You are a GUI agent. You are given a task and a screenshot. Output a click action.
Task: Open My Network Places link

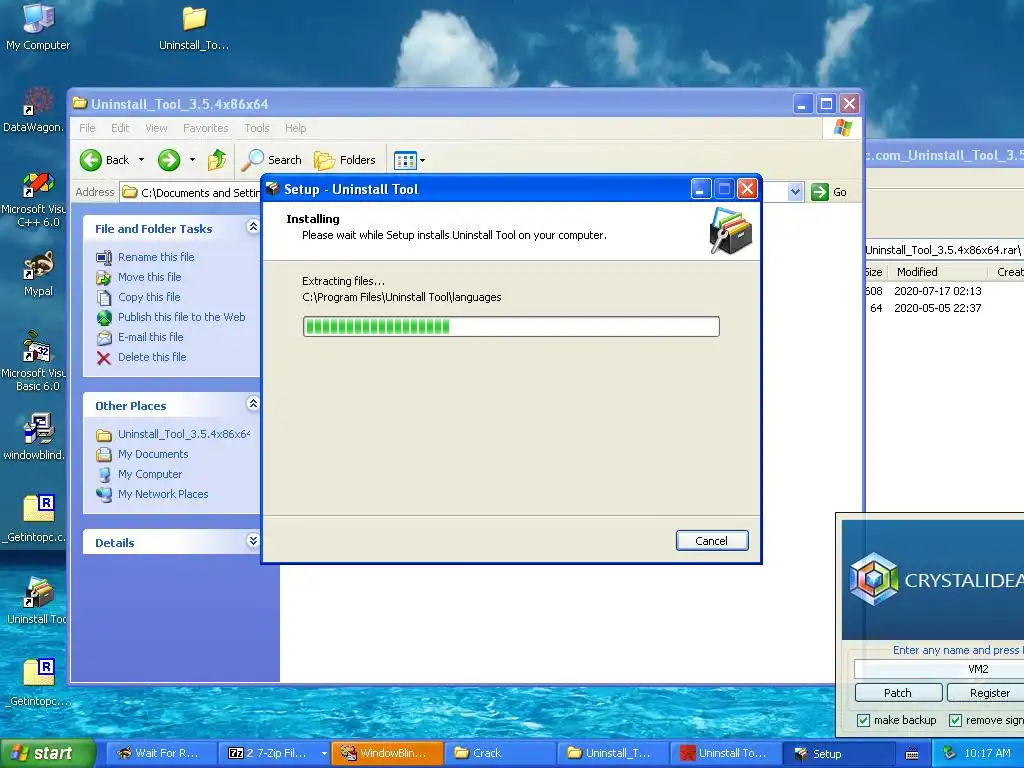[x=163, y=494]
